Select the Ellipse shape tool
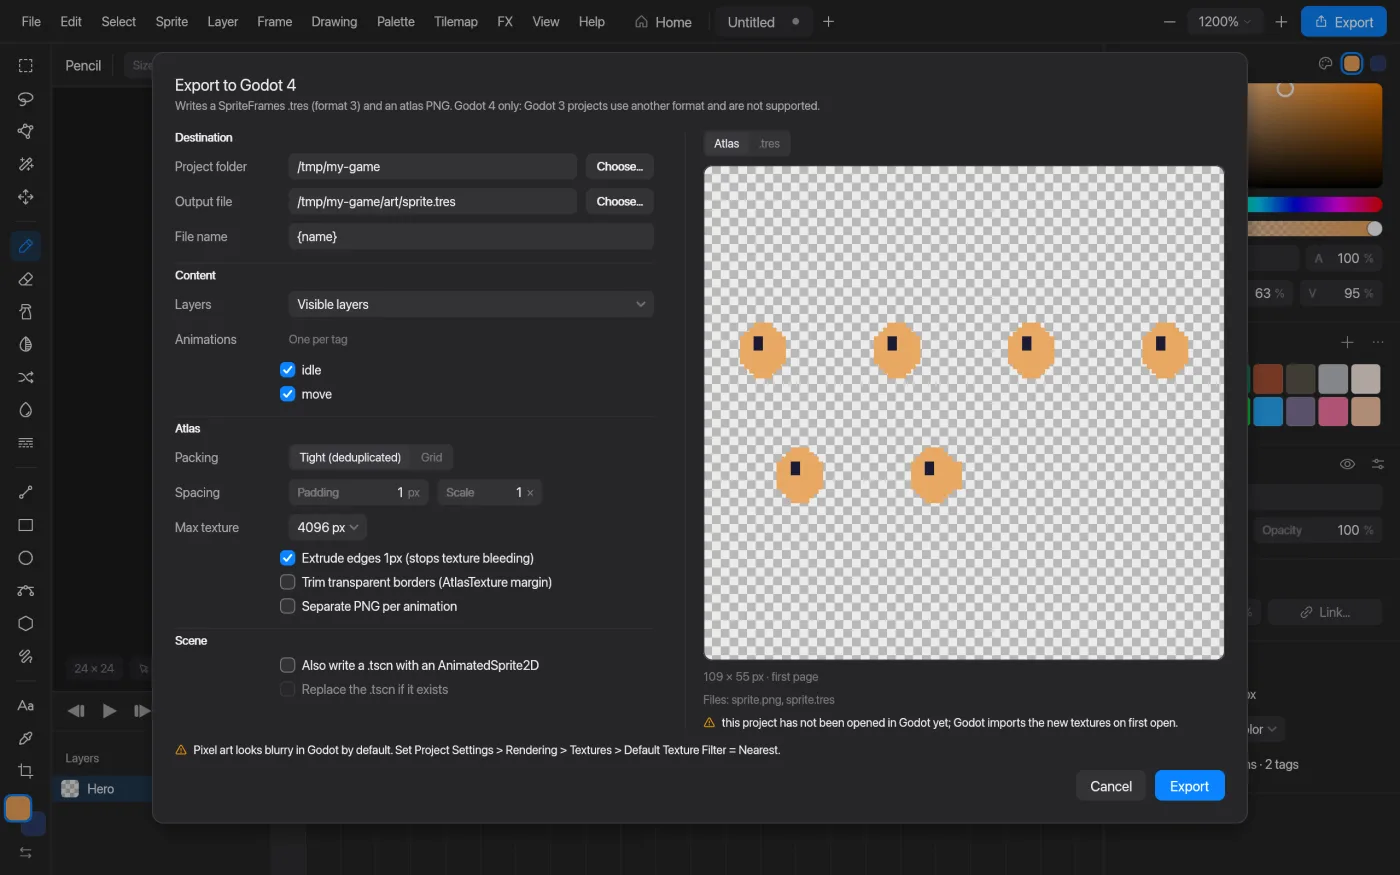This screenshot has height=875, width=1400. (x=26, y=558)
